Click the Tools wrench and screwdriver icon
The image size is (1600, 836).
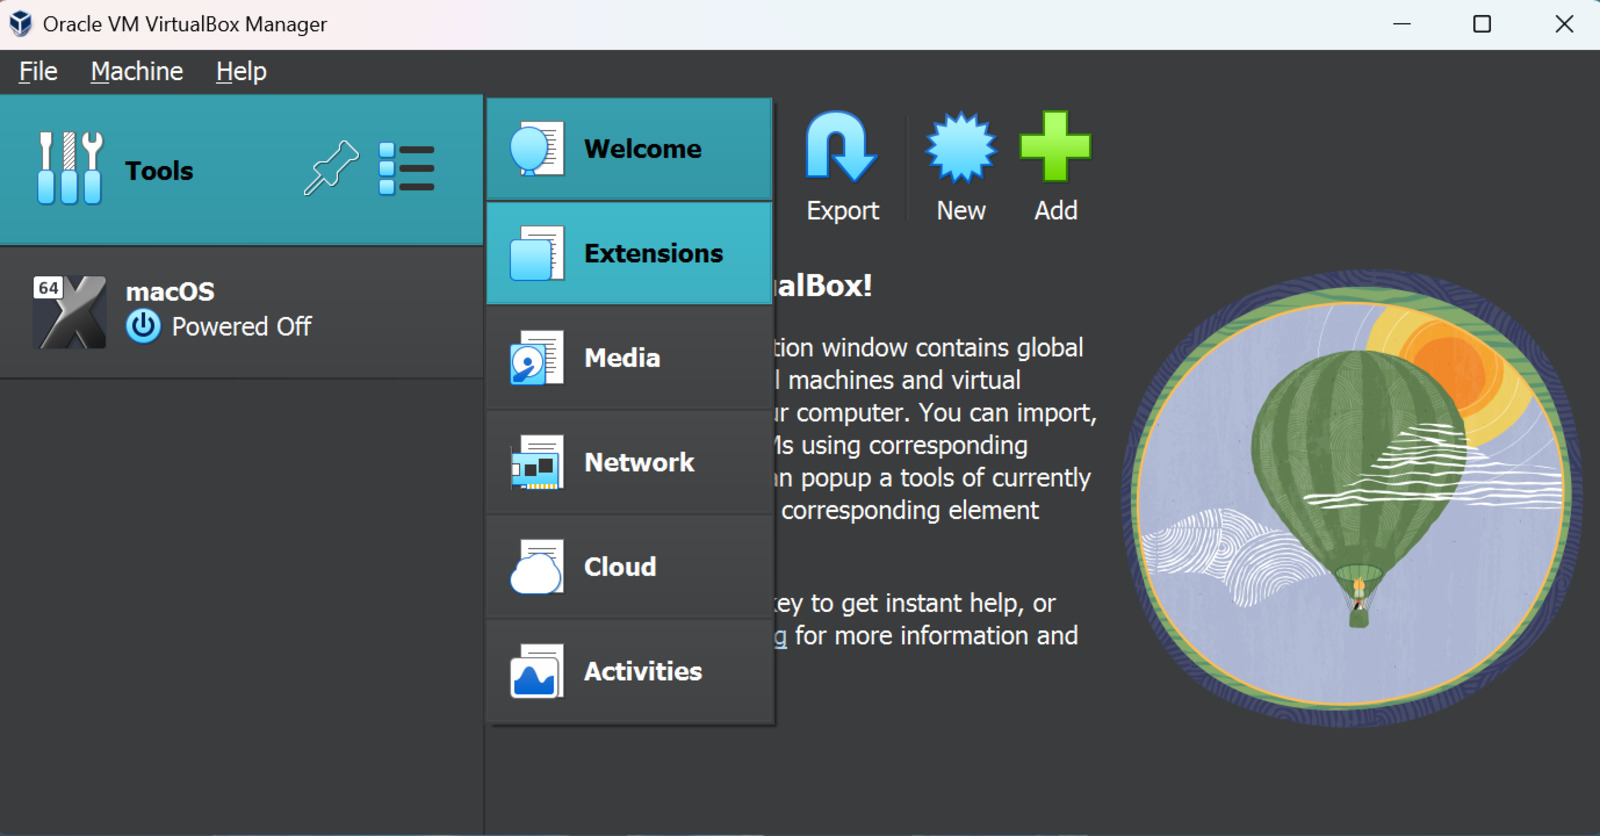point(70,168)
